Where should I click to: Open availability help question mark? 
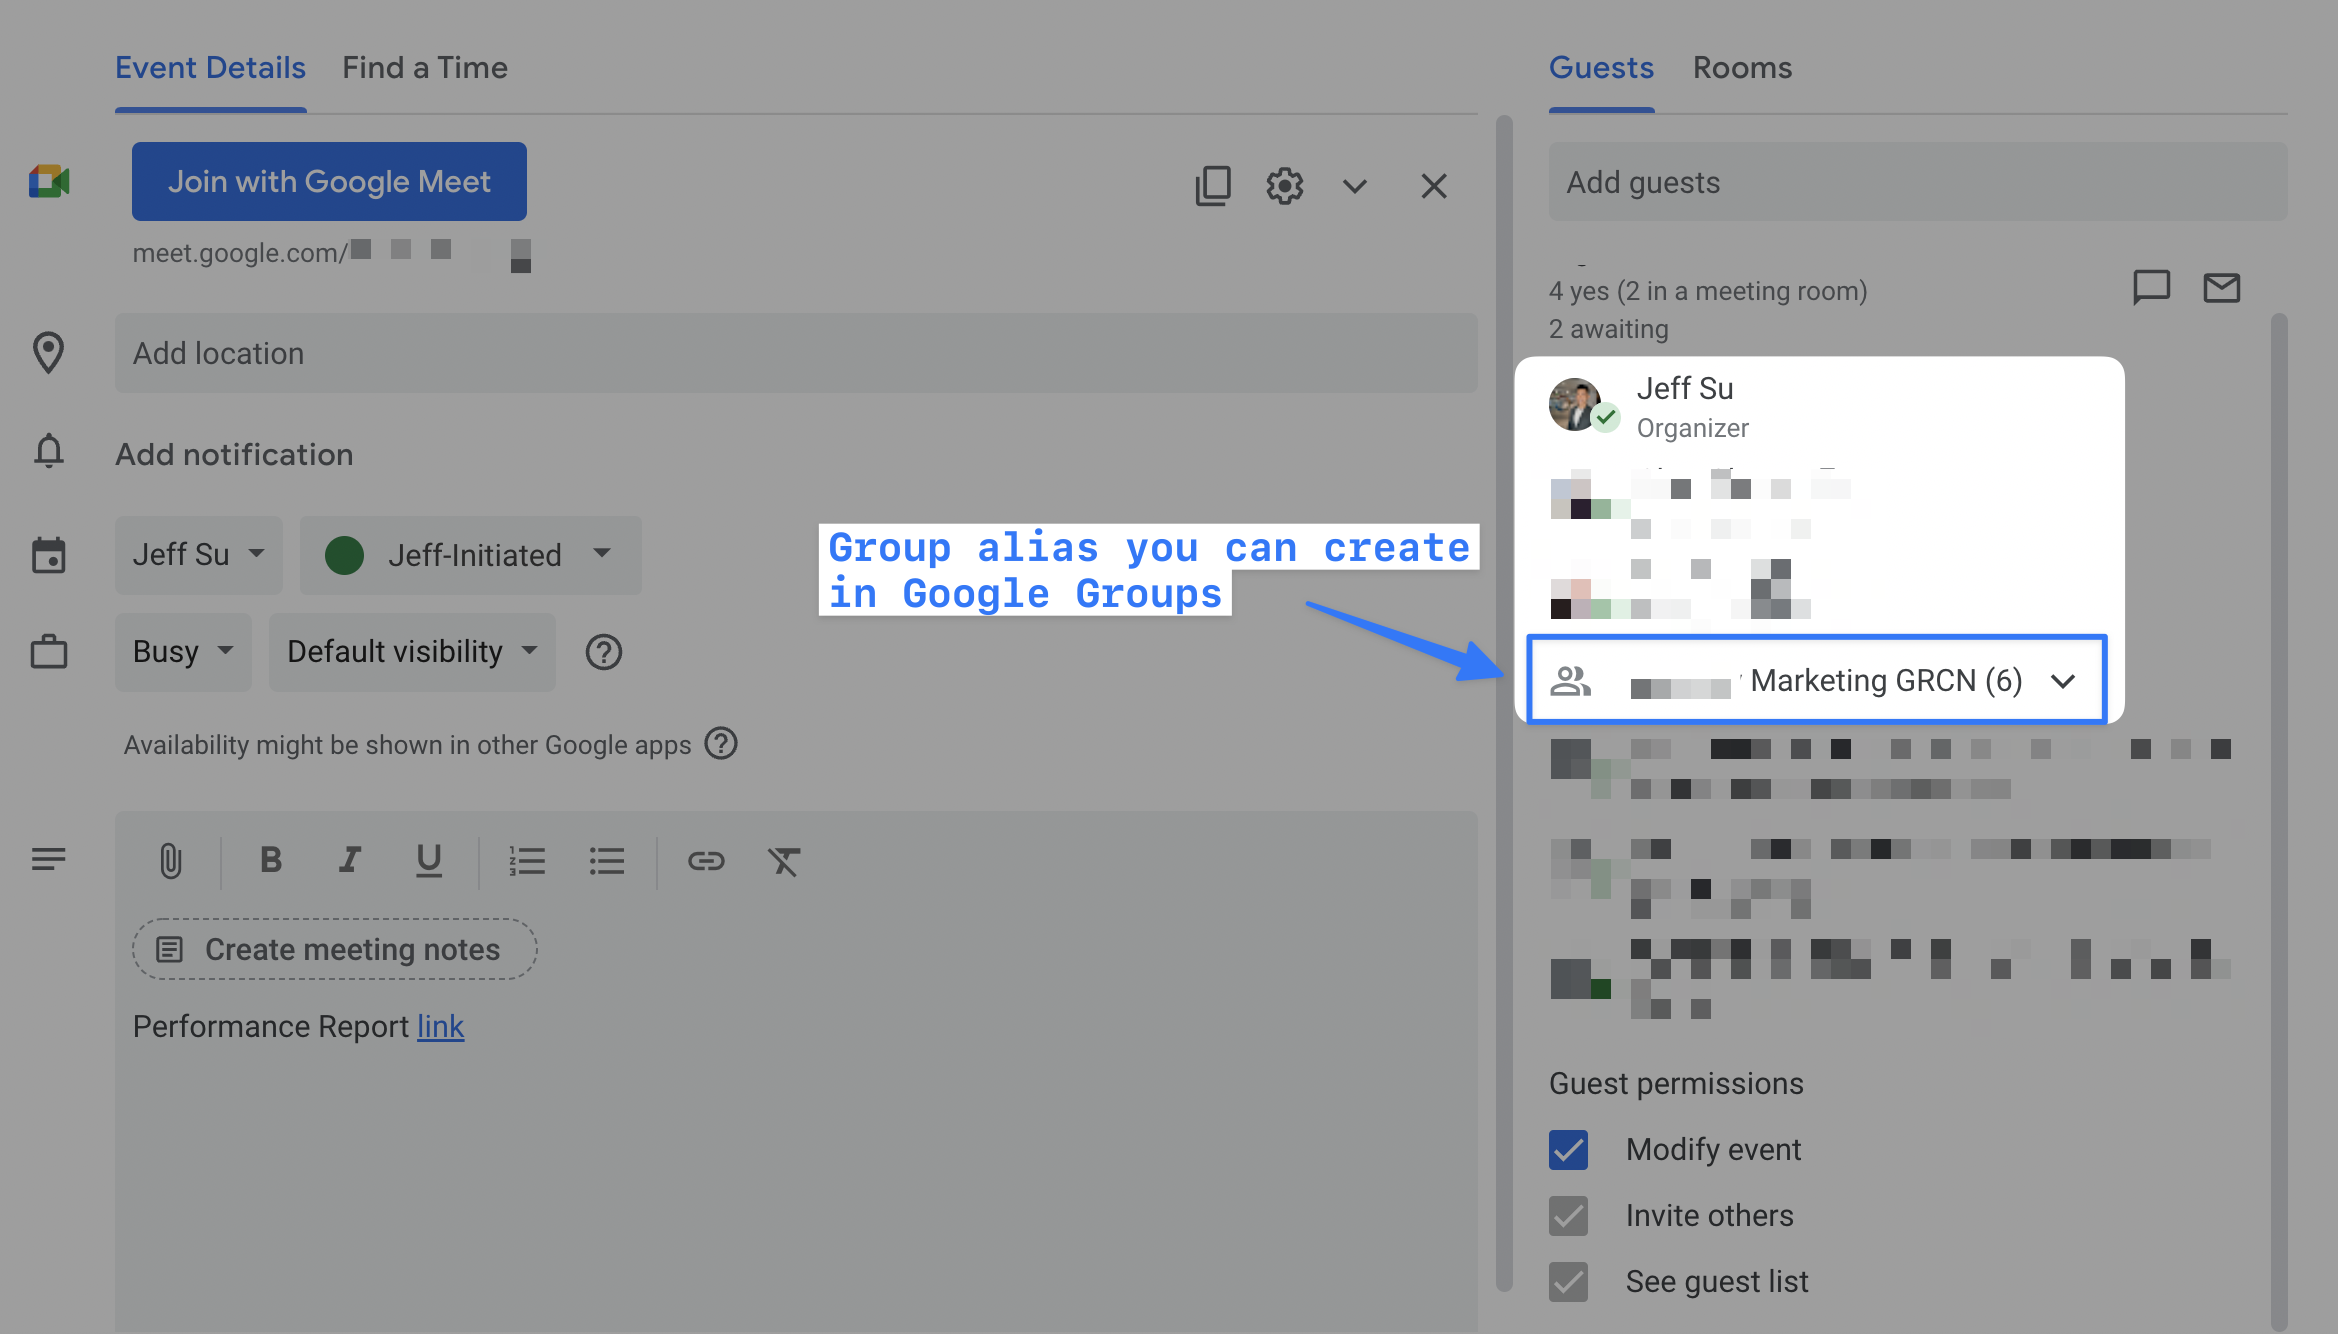pos(721,743)
